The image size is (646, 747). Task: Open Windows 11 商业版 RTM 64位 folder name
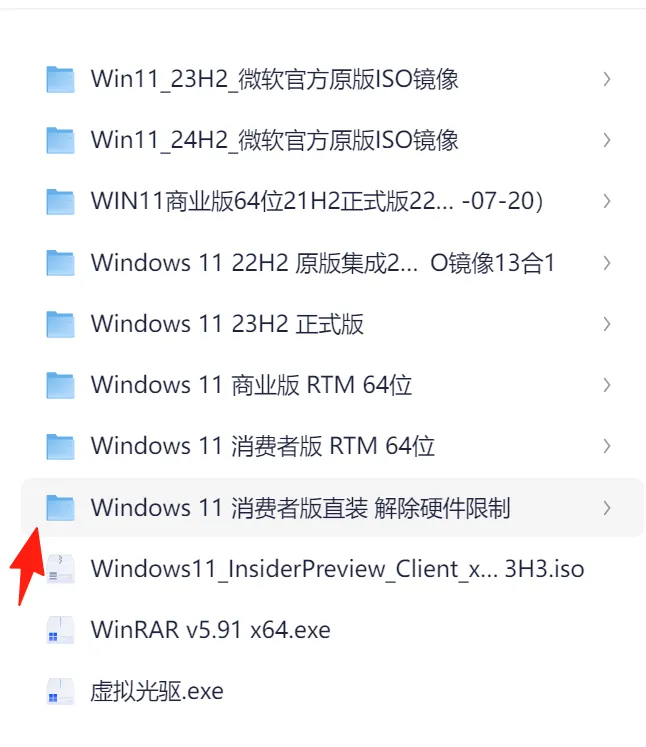coord(251,385)
